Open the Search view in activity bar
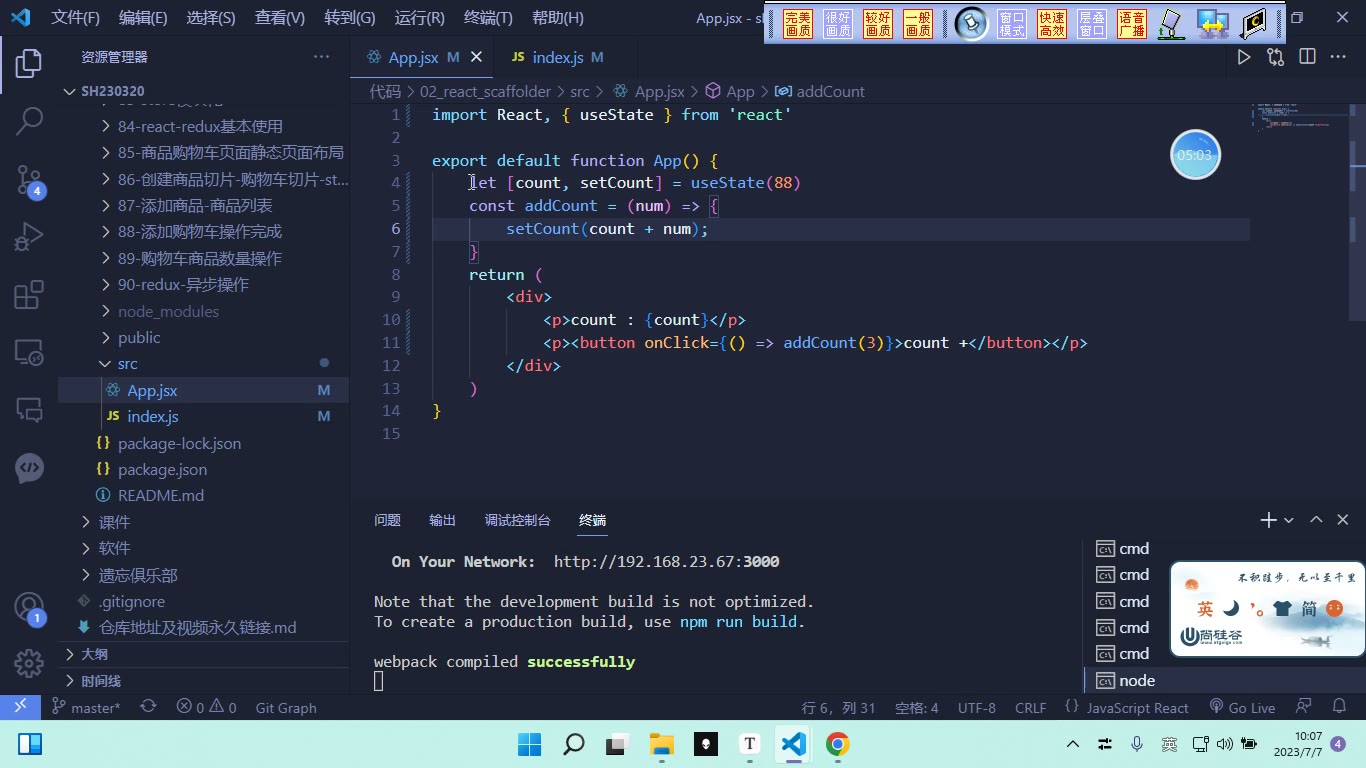 29,122
